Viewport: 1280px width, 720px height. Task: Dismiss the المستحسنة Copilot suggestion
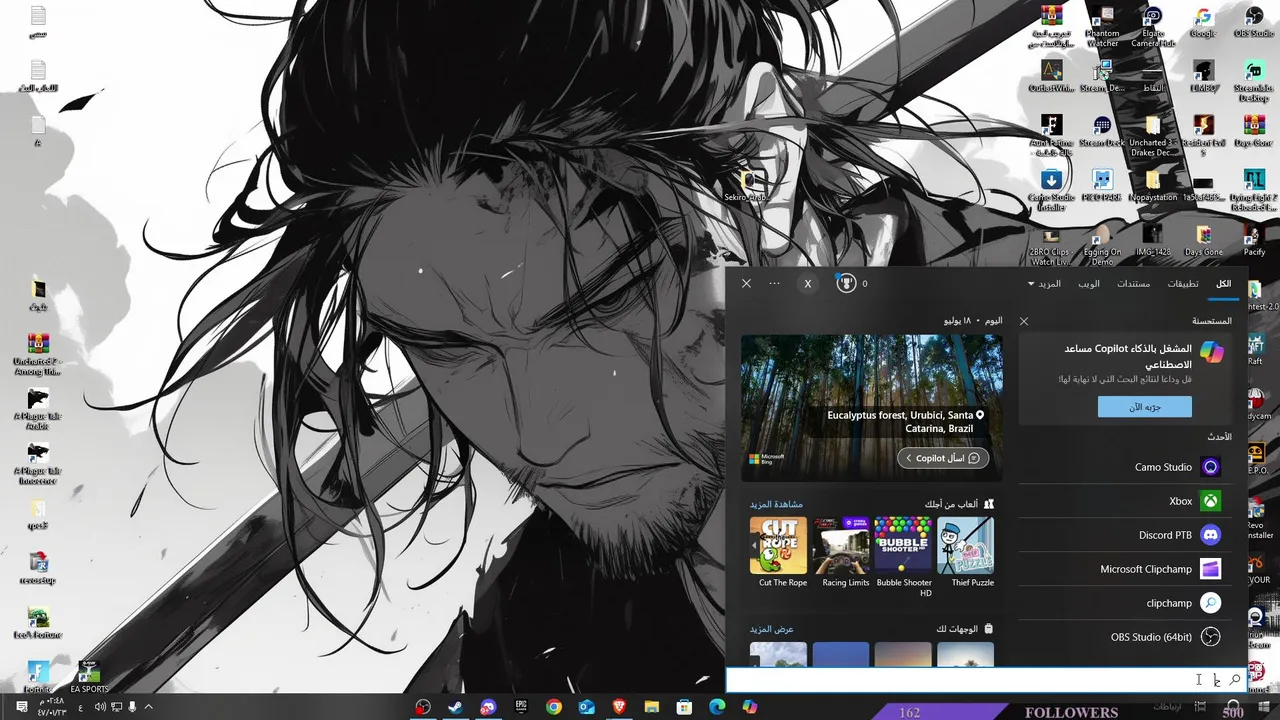coord(1023,321)
